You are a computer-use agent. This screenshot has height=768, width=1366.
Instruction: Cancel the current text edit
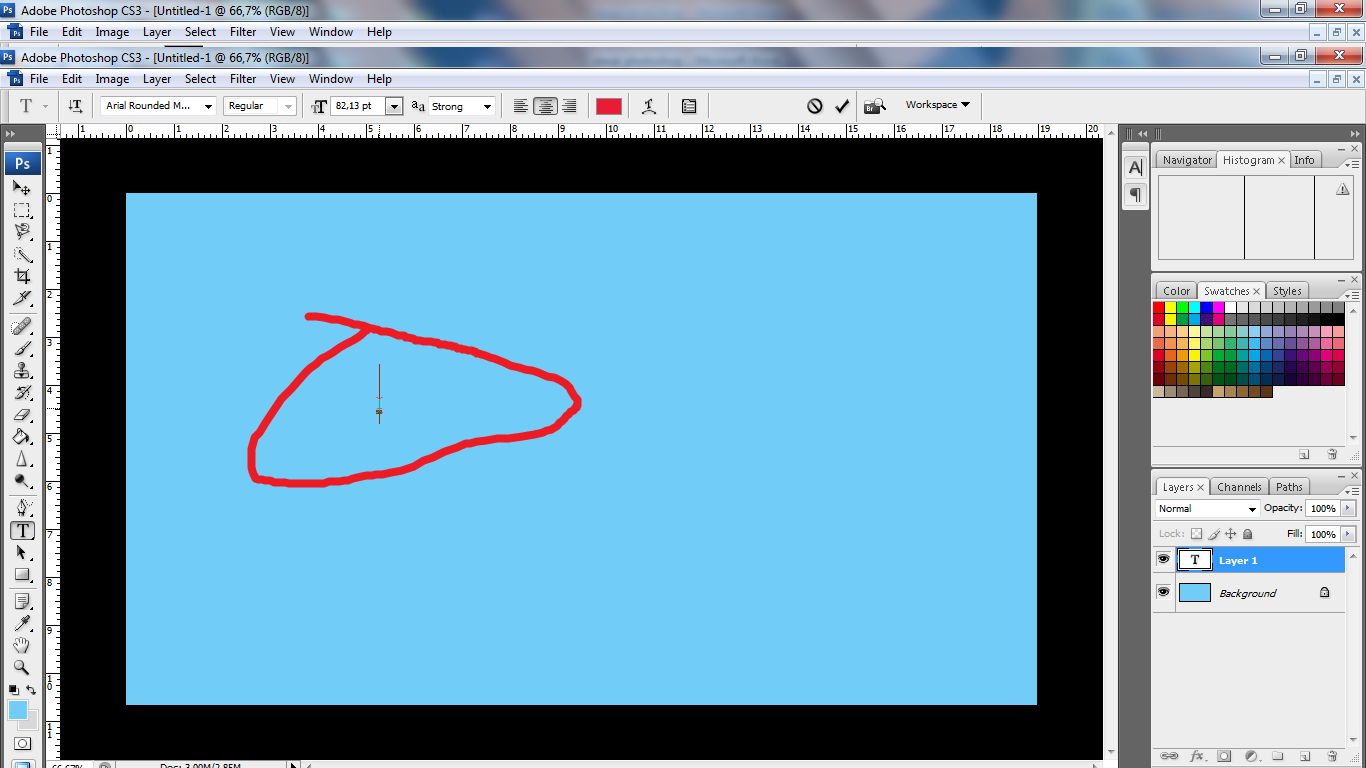(814, 106)
